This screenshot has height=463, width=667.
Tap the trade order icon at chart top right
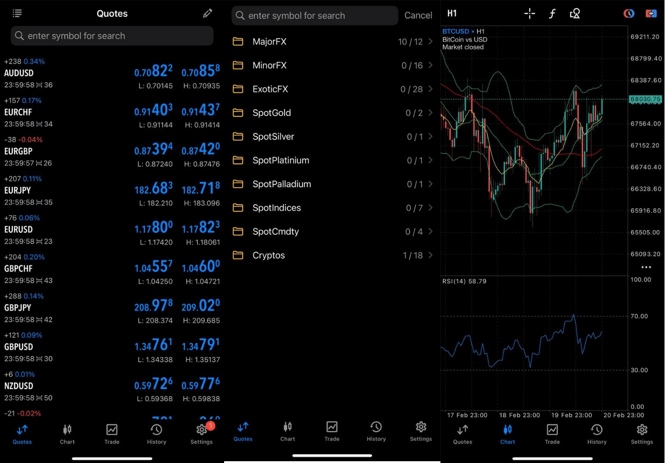pyautogui.click(x=651, y=14)
